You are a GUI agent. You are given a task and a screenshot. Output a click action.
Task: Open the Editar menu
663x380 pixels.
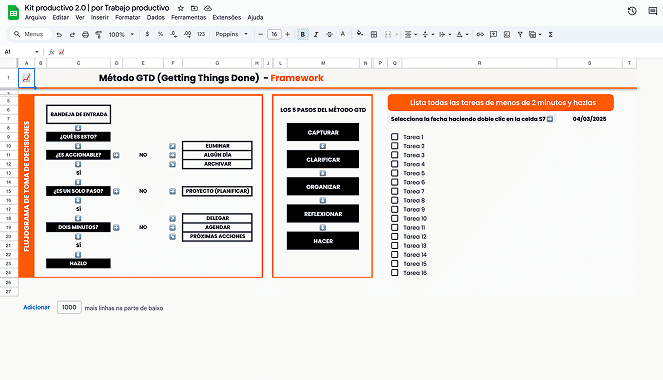(60, 17)
